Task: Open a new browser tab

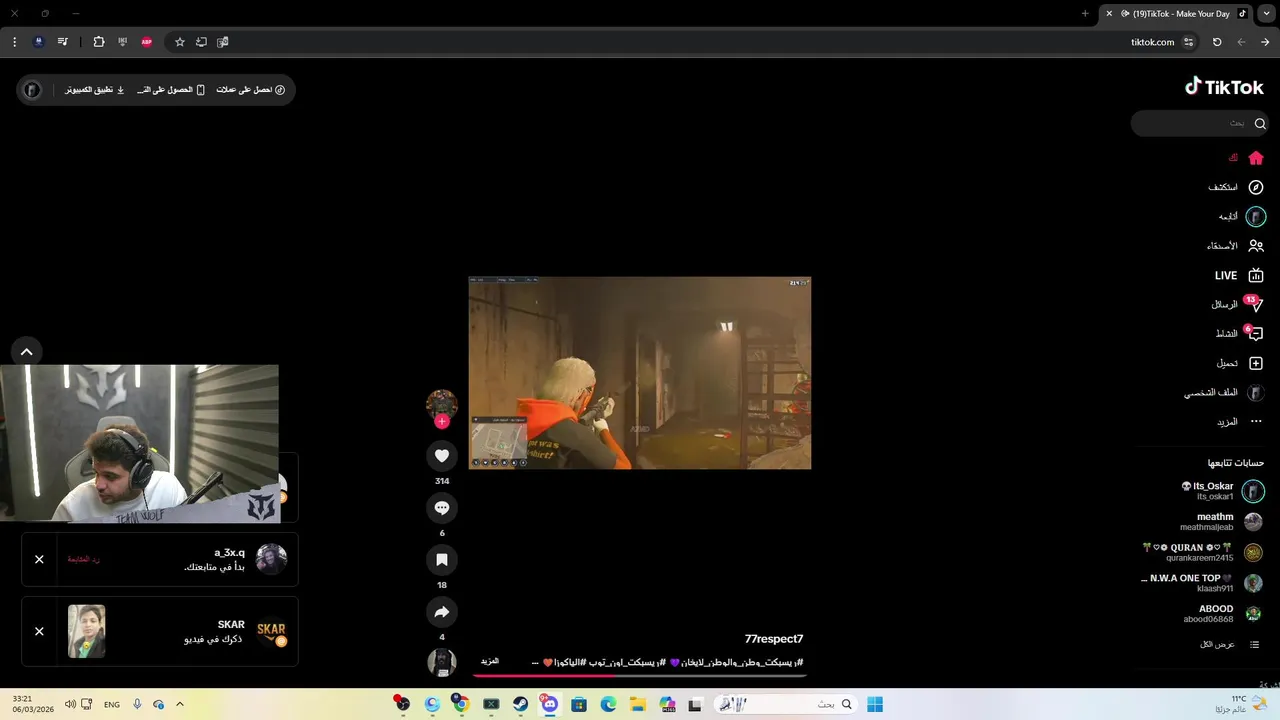Action: (1085, 14)
